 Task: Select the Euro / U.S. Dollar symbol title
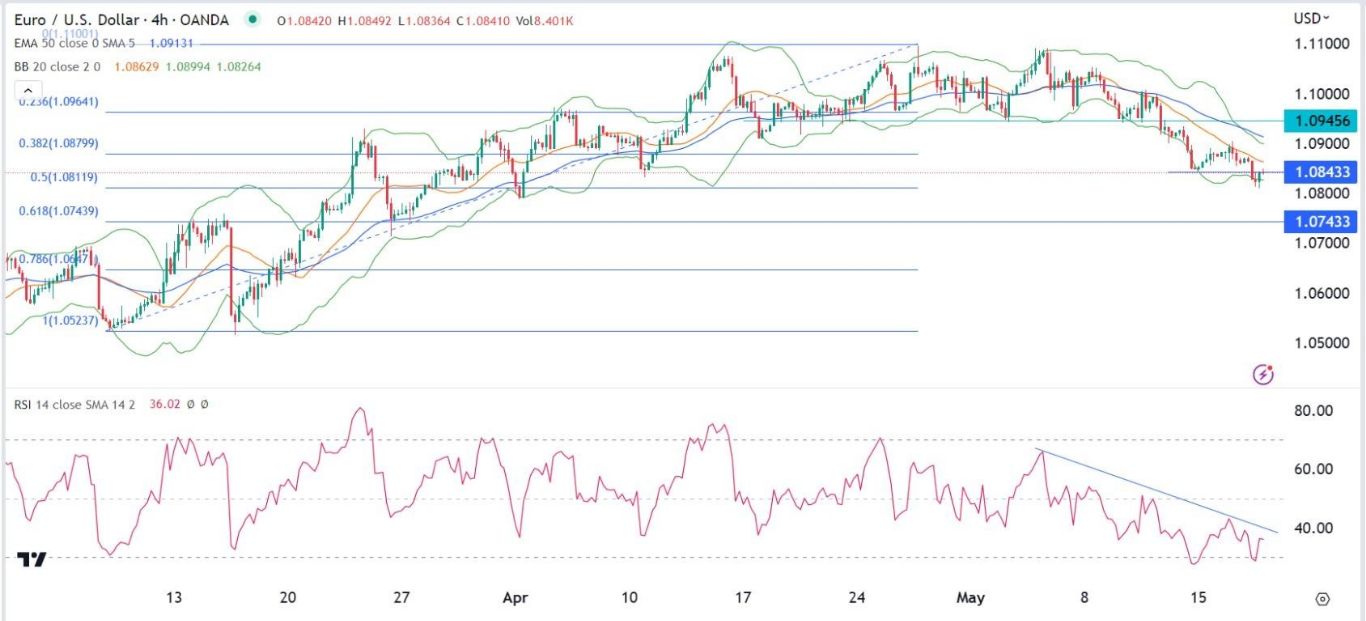point(122,19)
